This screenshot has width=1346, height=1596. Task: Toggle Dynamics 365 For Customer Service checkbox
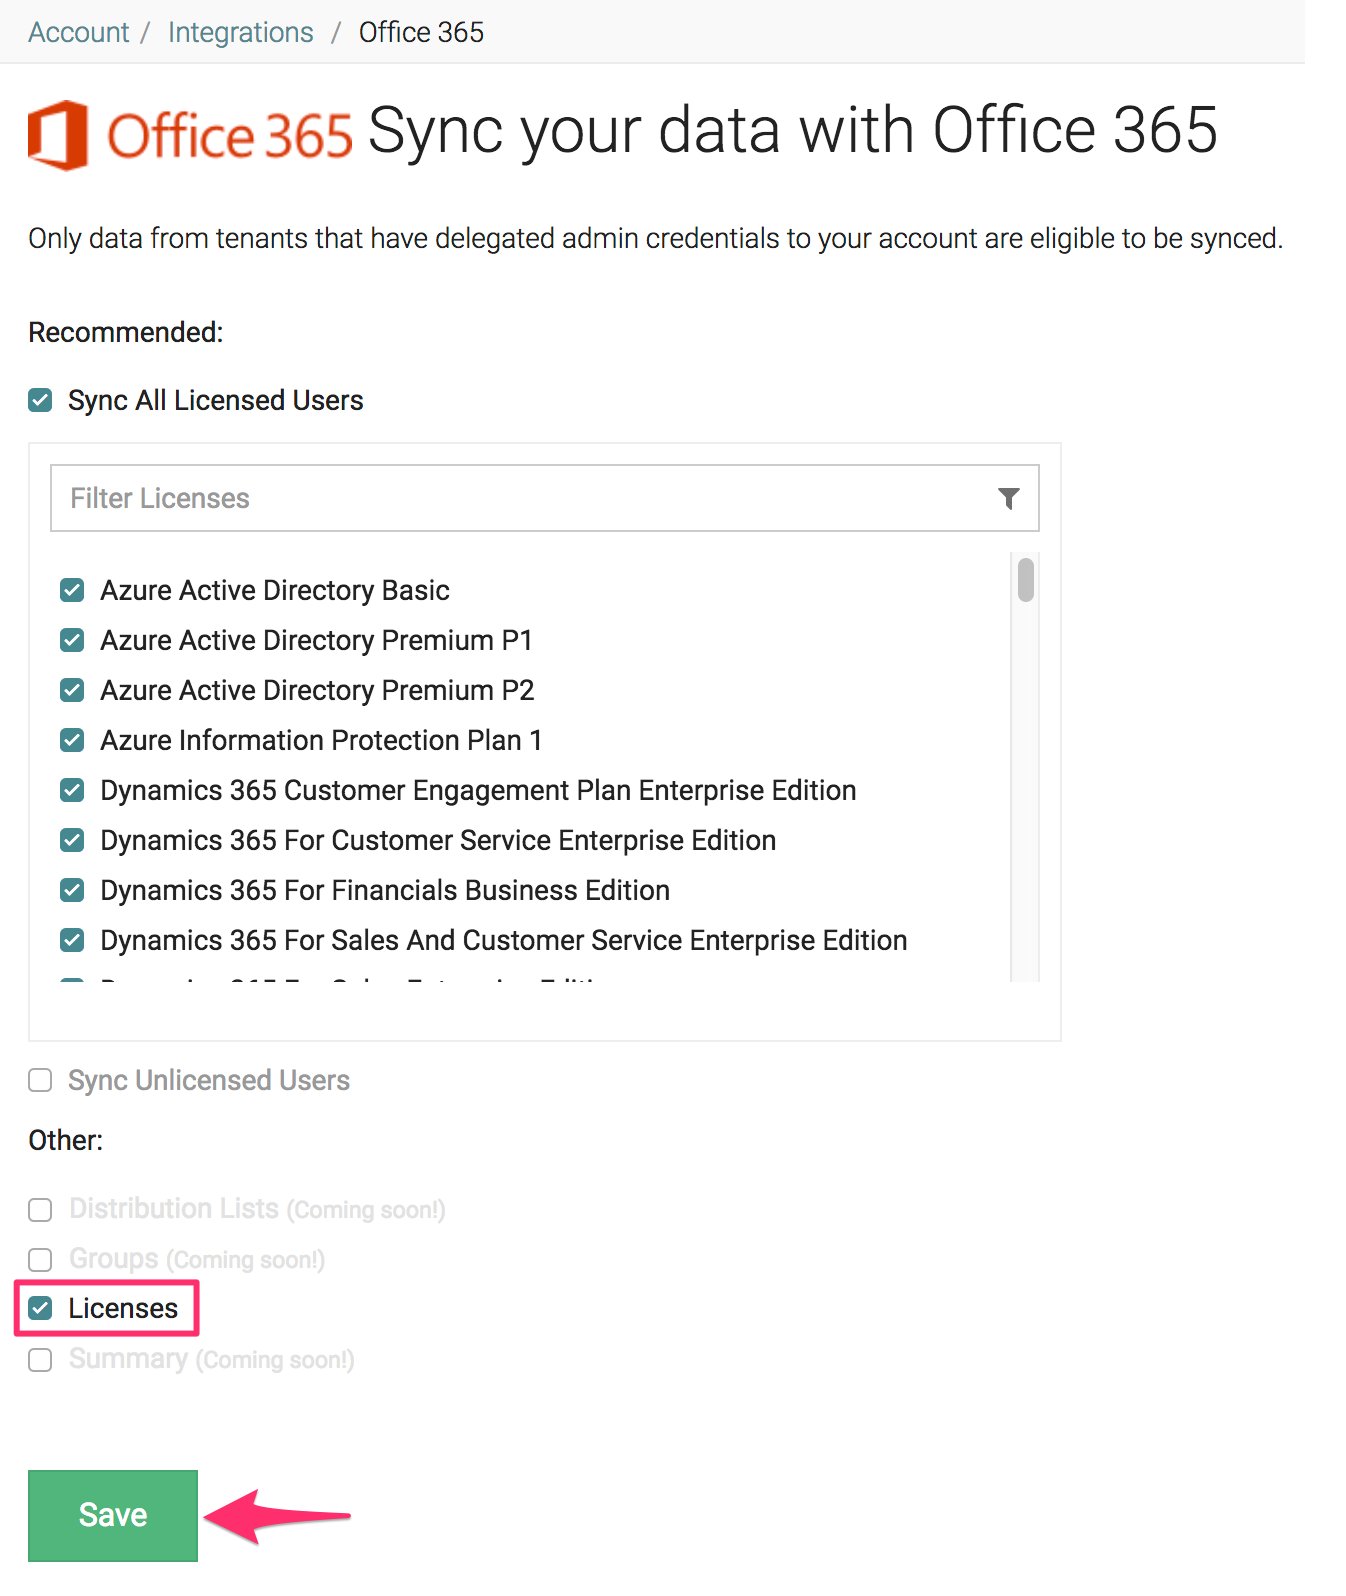72,840
